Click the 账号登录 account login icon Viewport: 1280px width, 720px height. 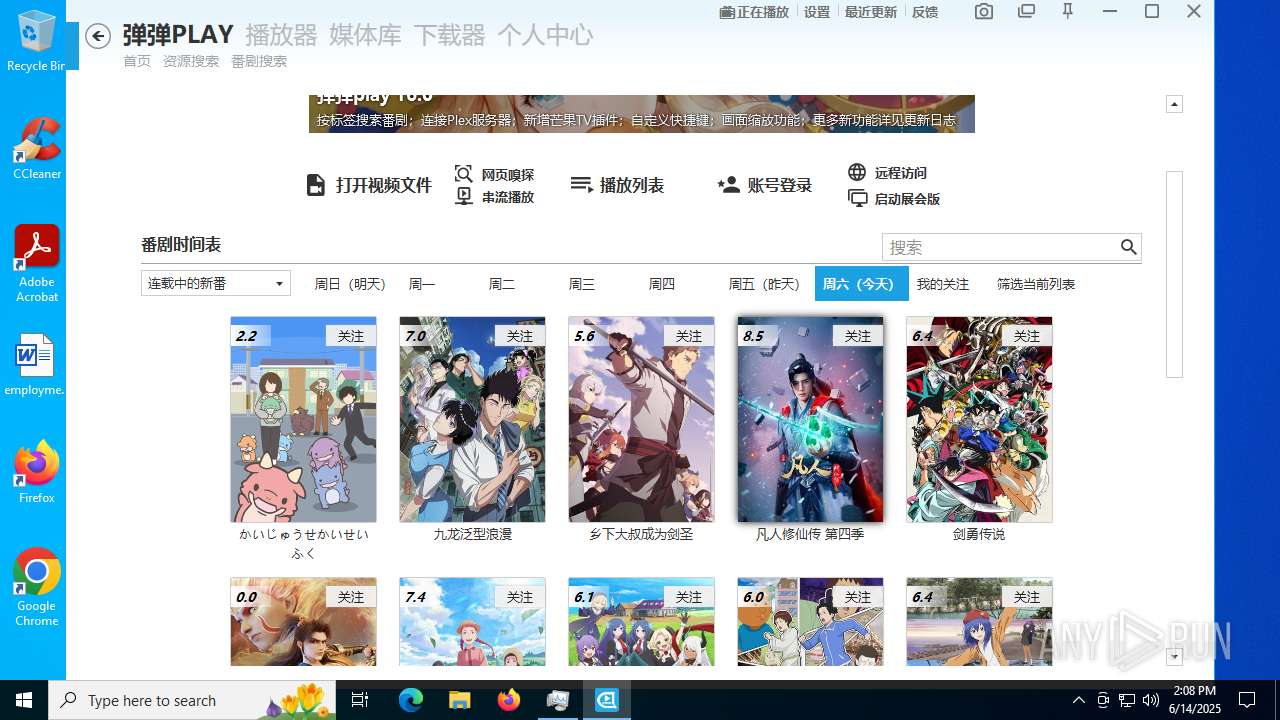pyautogui.click(x=728, y=185)
